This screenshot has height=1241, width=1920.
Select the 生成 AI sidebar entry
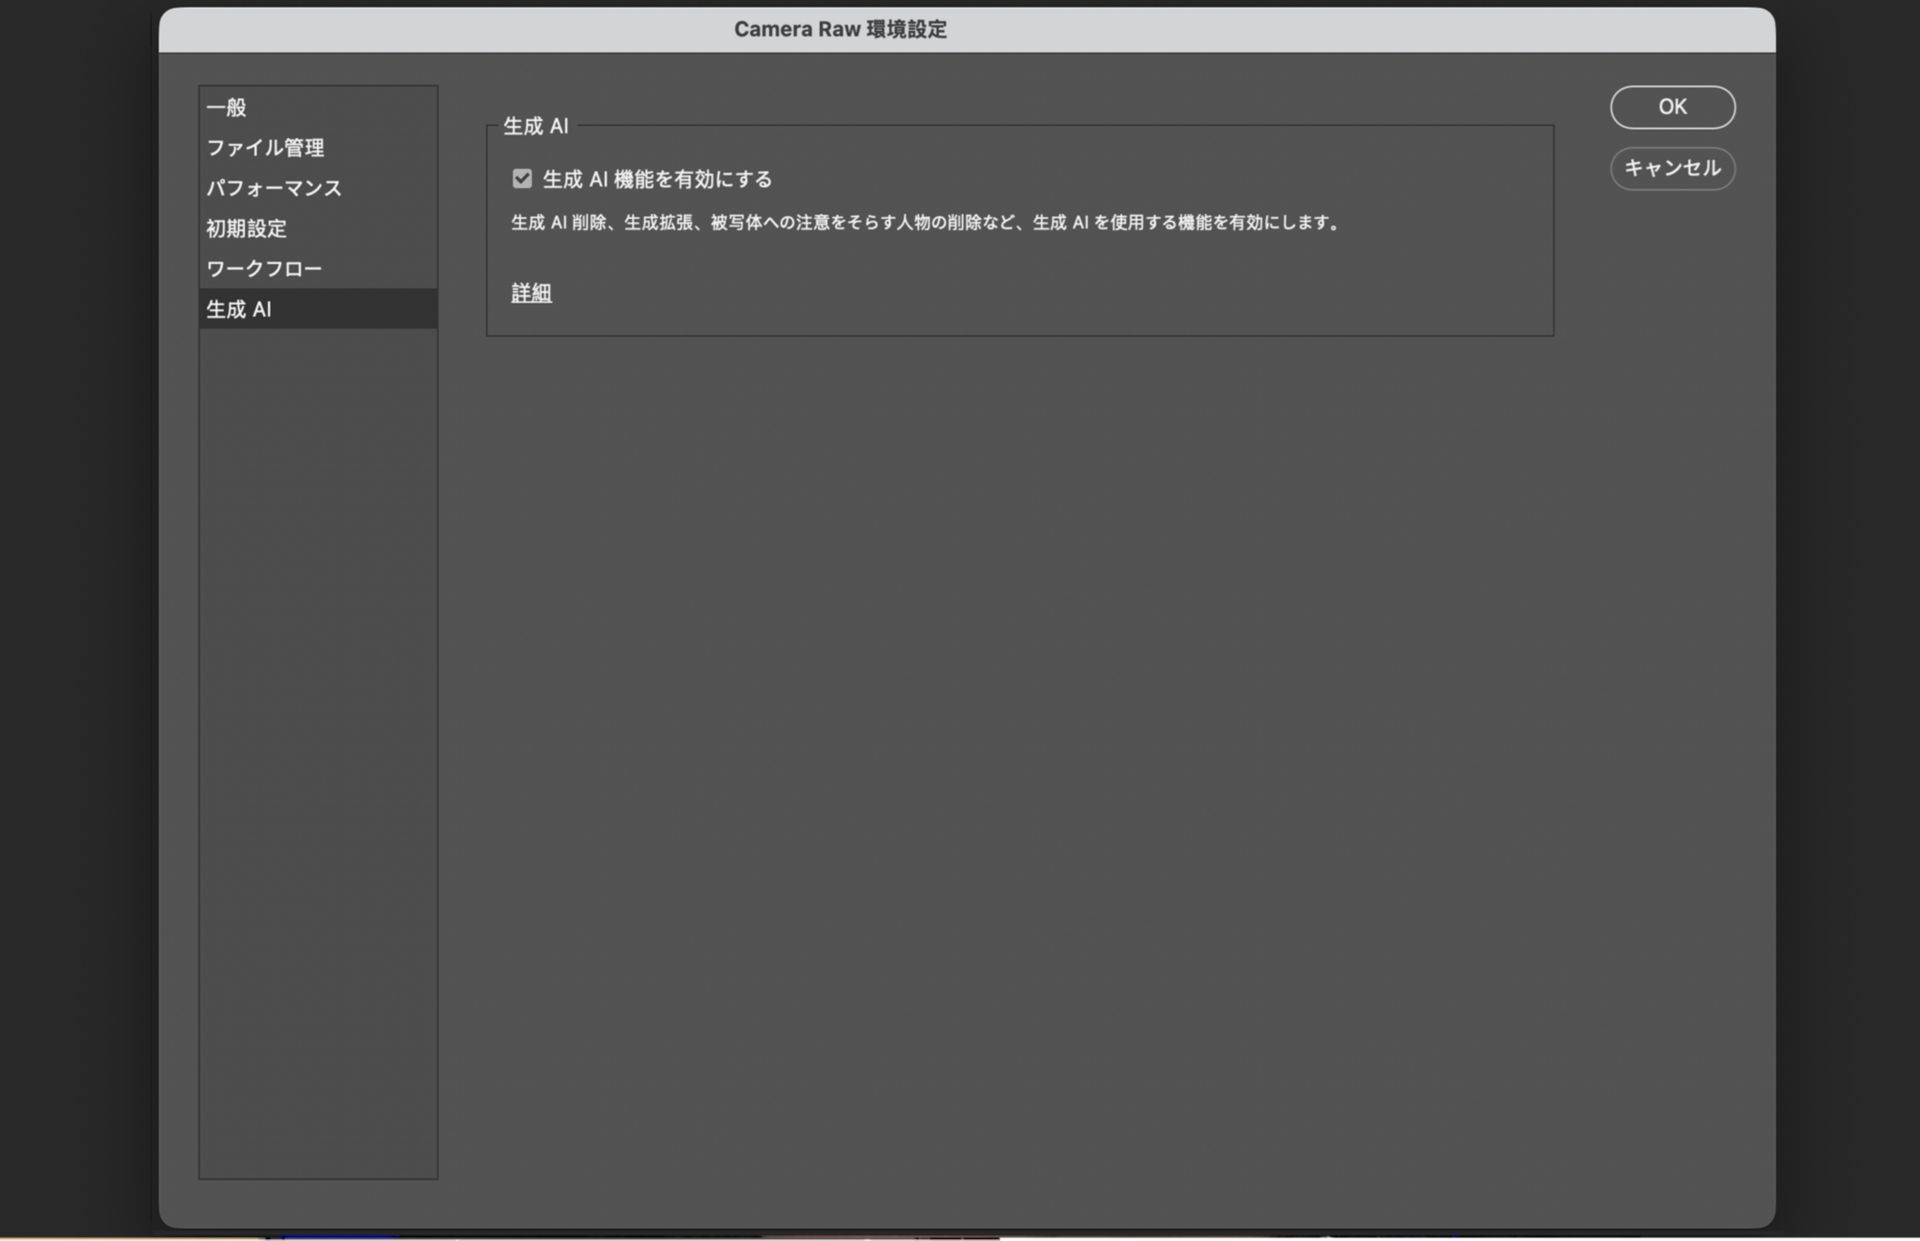pos(318,309)
